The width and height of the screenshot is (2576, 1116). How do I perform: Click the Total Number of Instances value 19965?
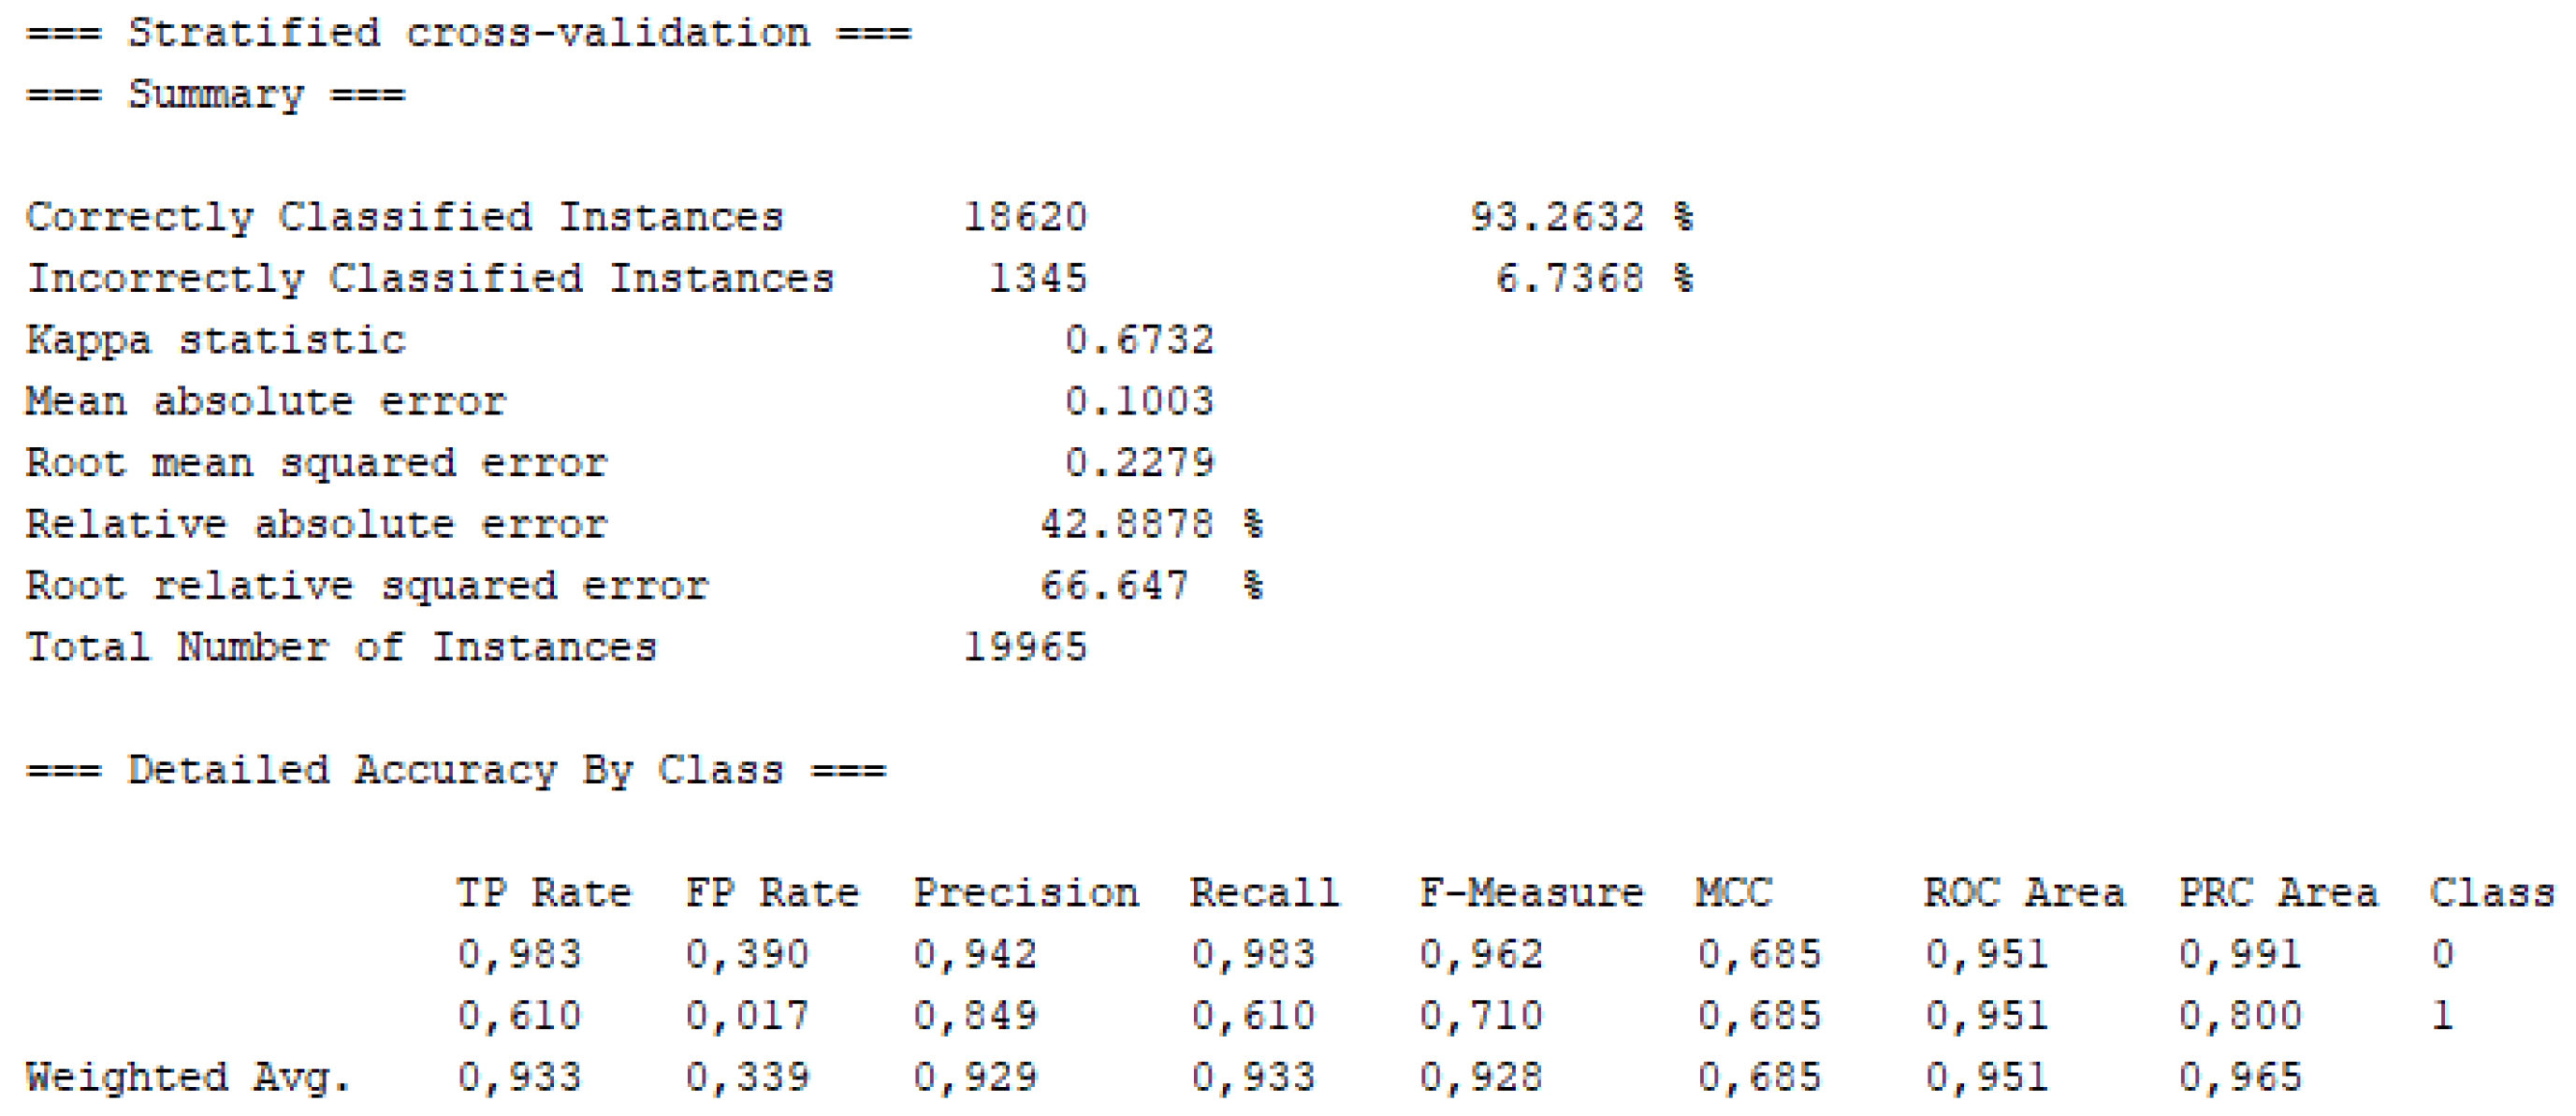(1024, 647)
